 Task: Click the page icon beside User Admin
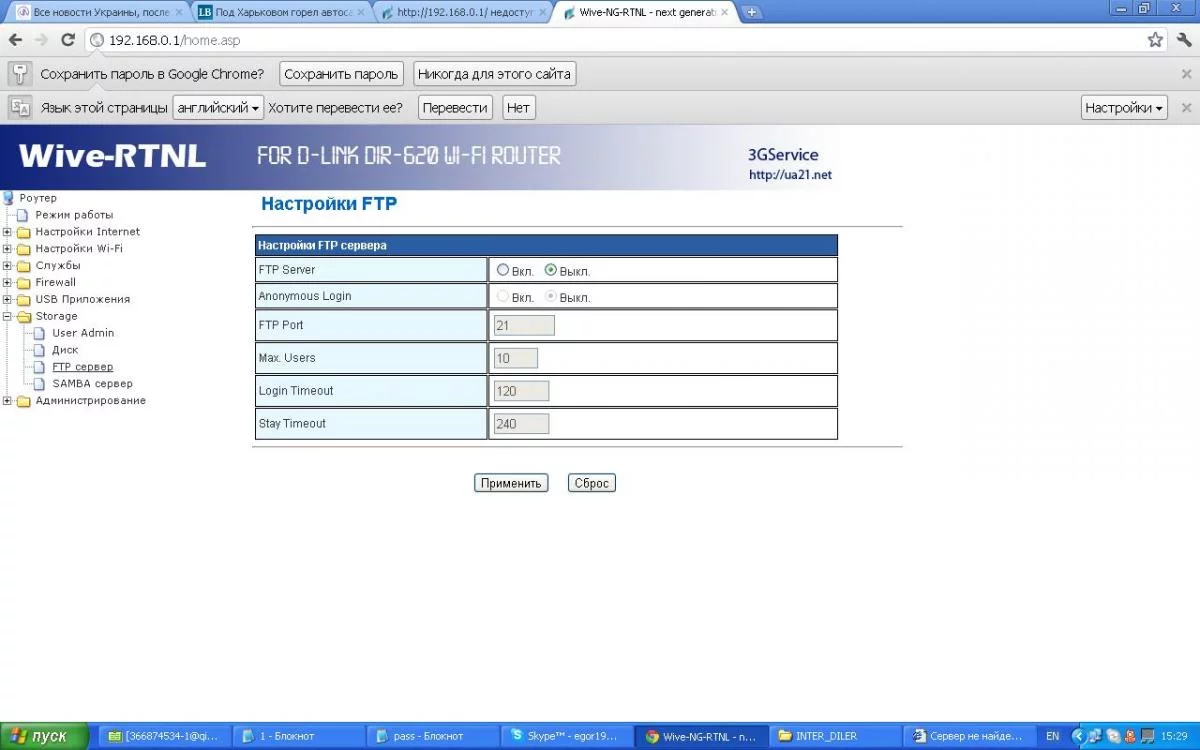click(x=40, y=333)
